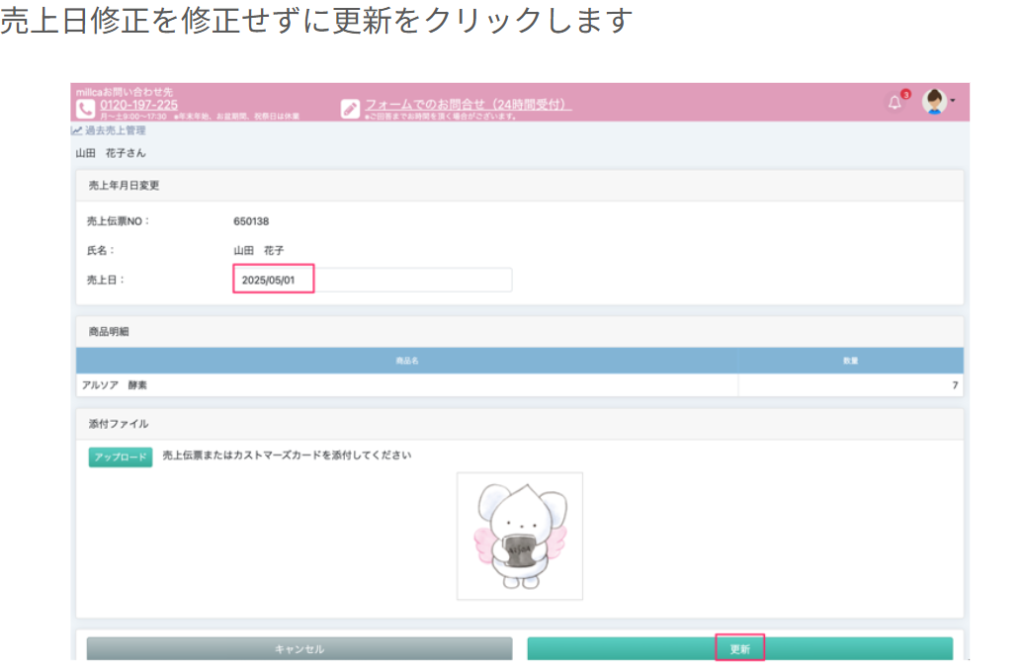Click the 商品名 column header
The image size is (1024, 669).
(407, 360)
